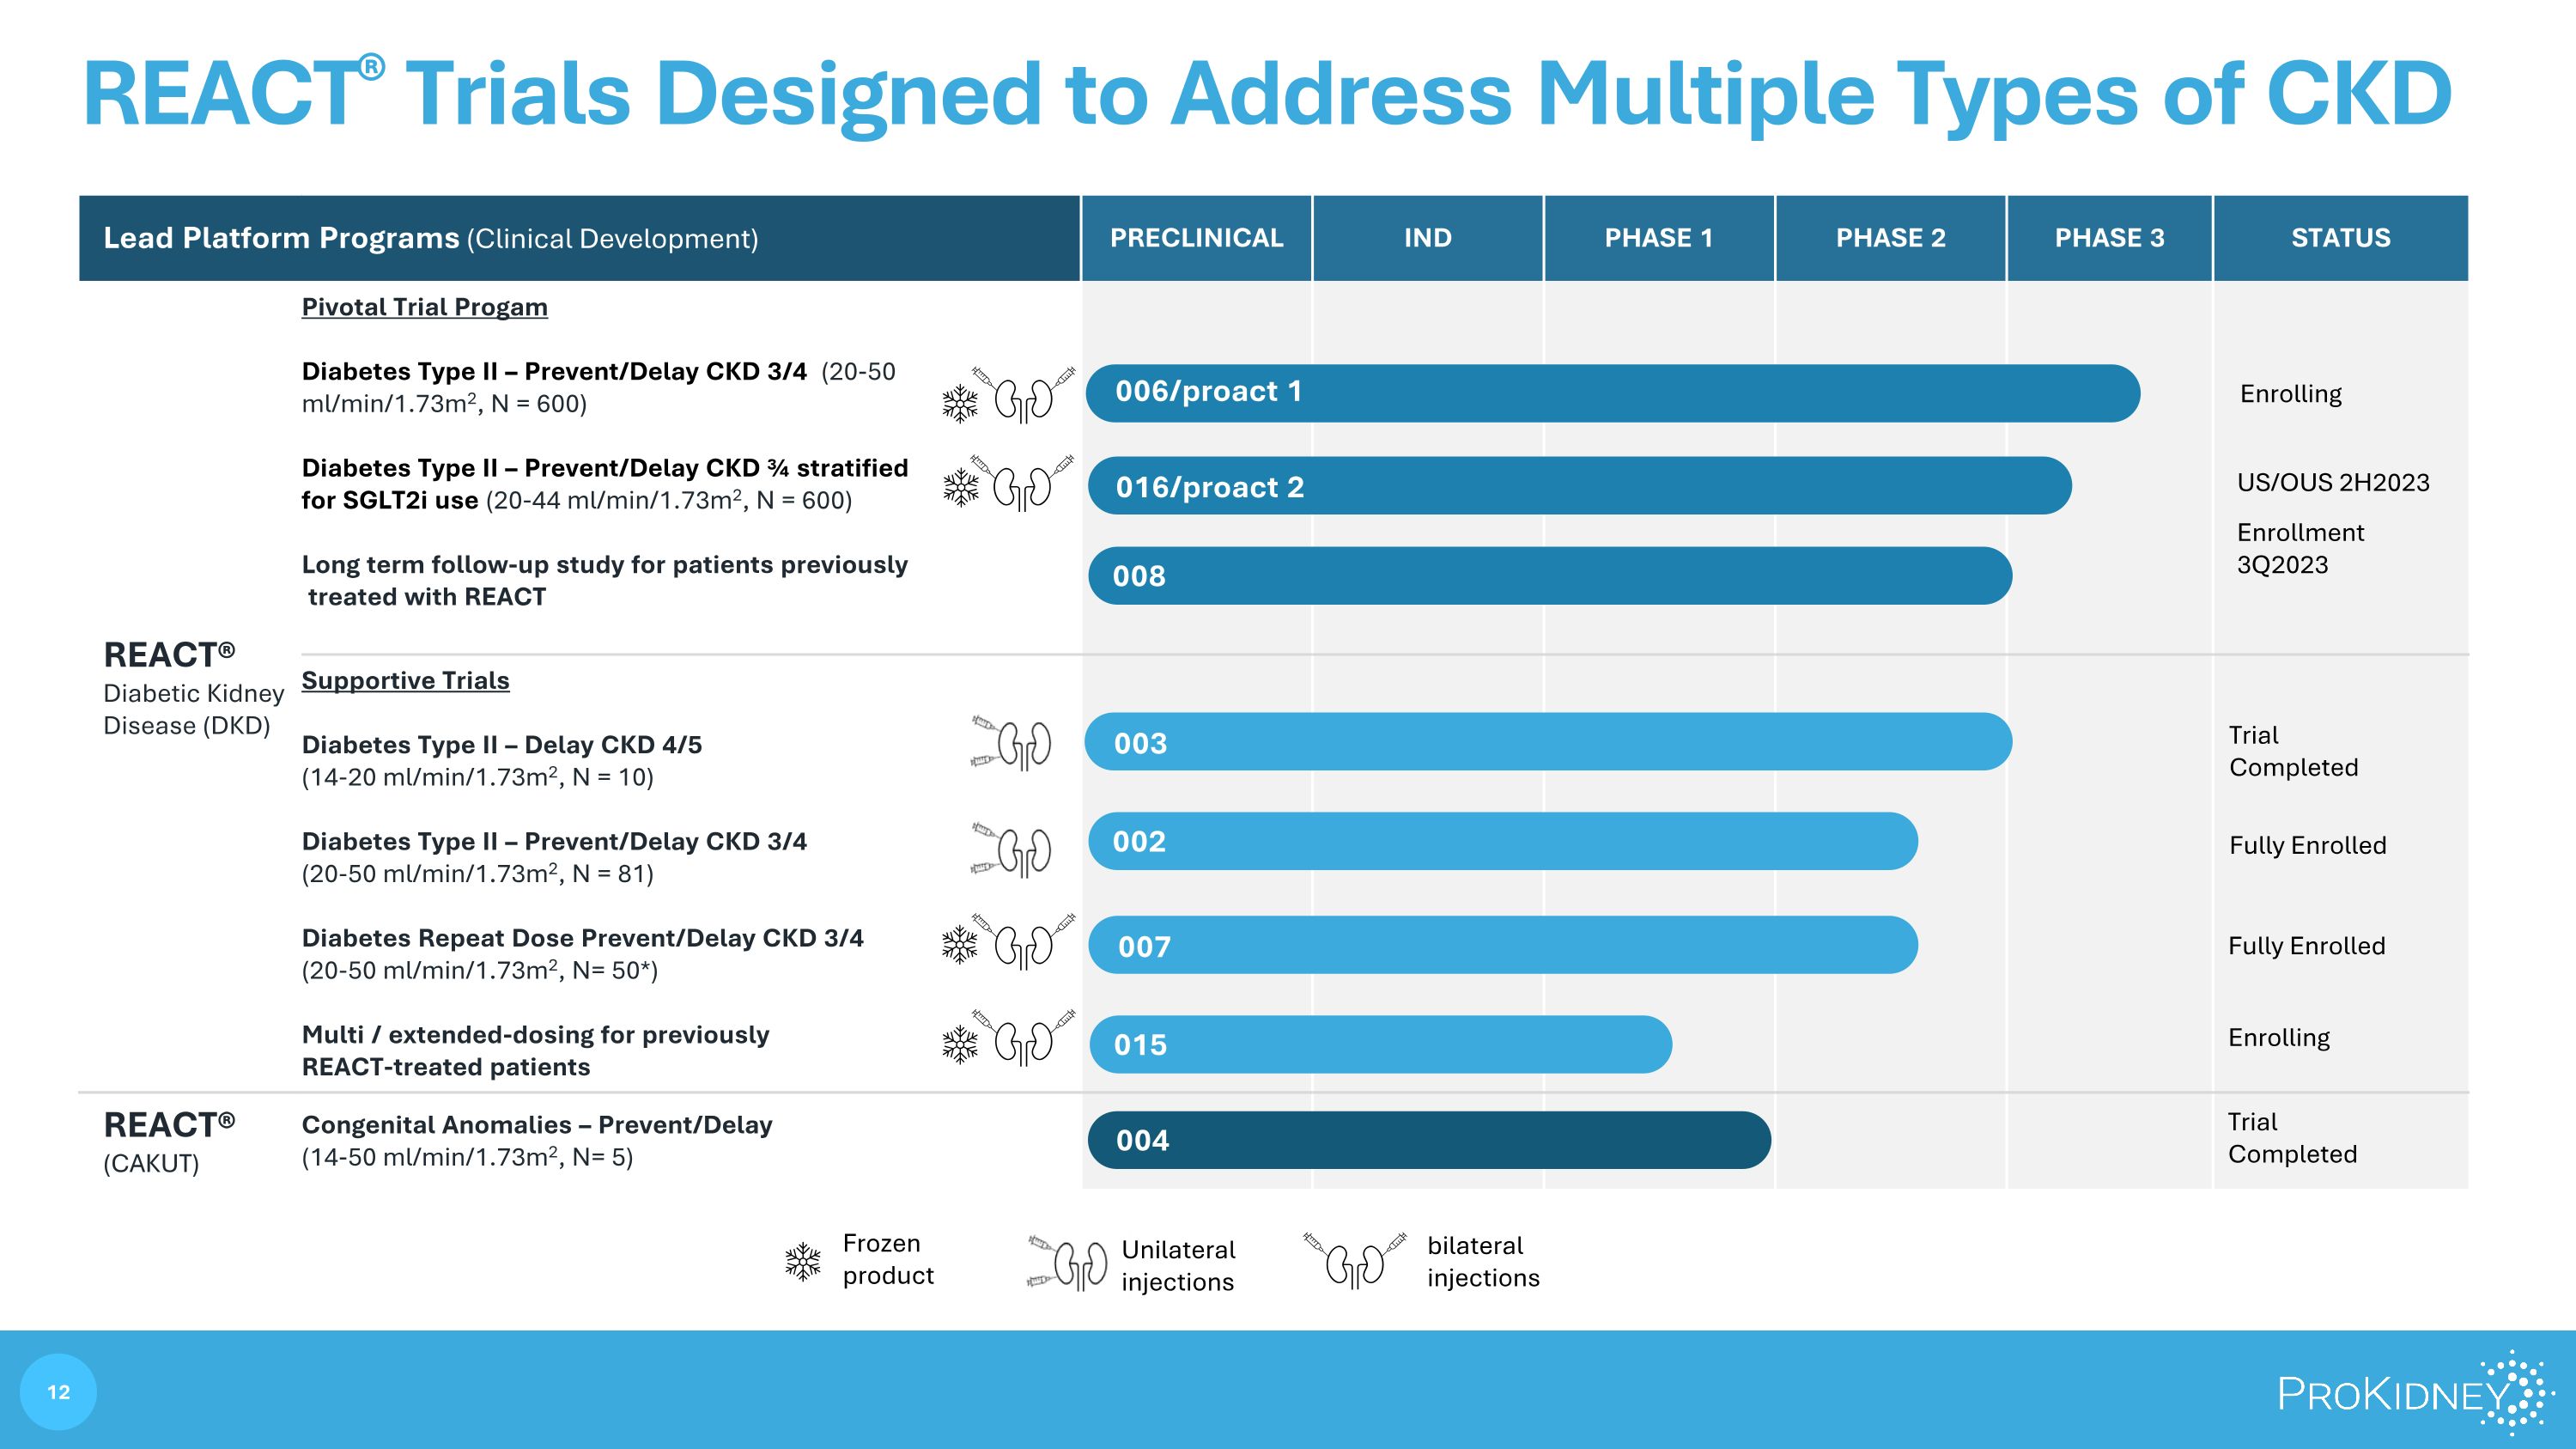Click the Frozen product snowflake legend icon
This screenshot has width=2576, height=1449.
(803, 1262)
